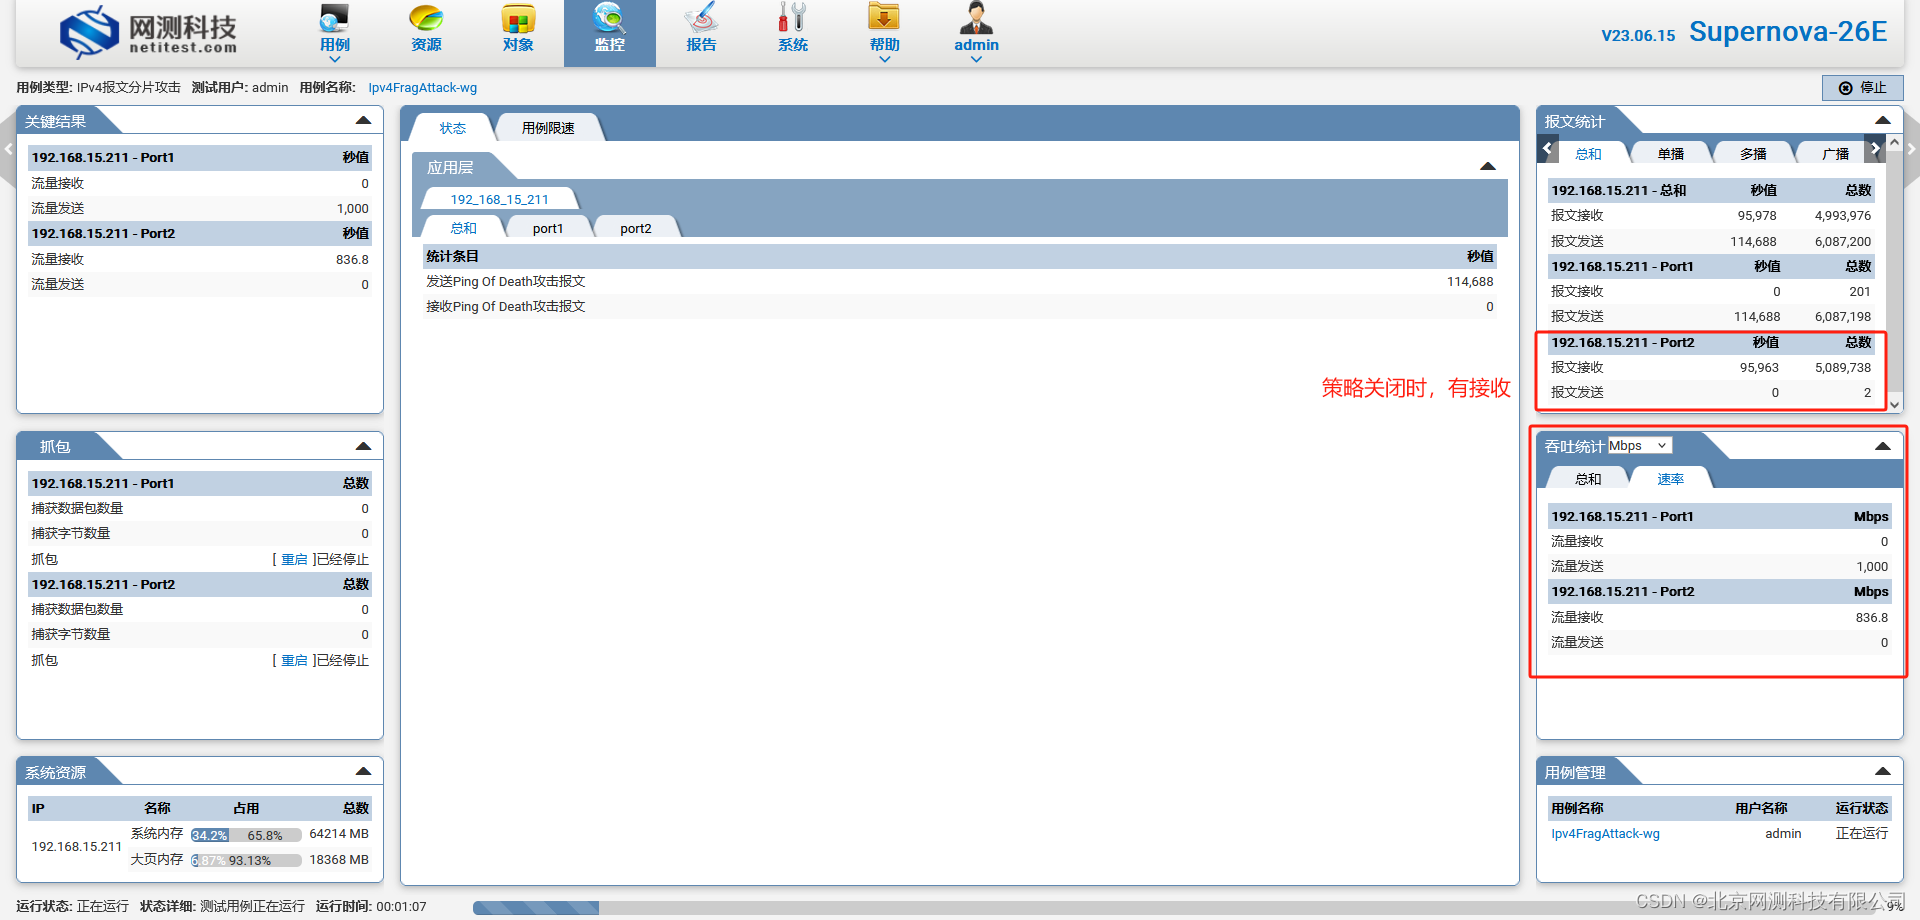
Task: Select the 速率 tab
Action: (x=1670, y=479)
